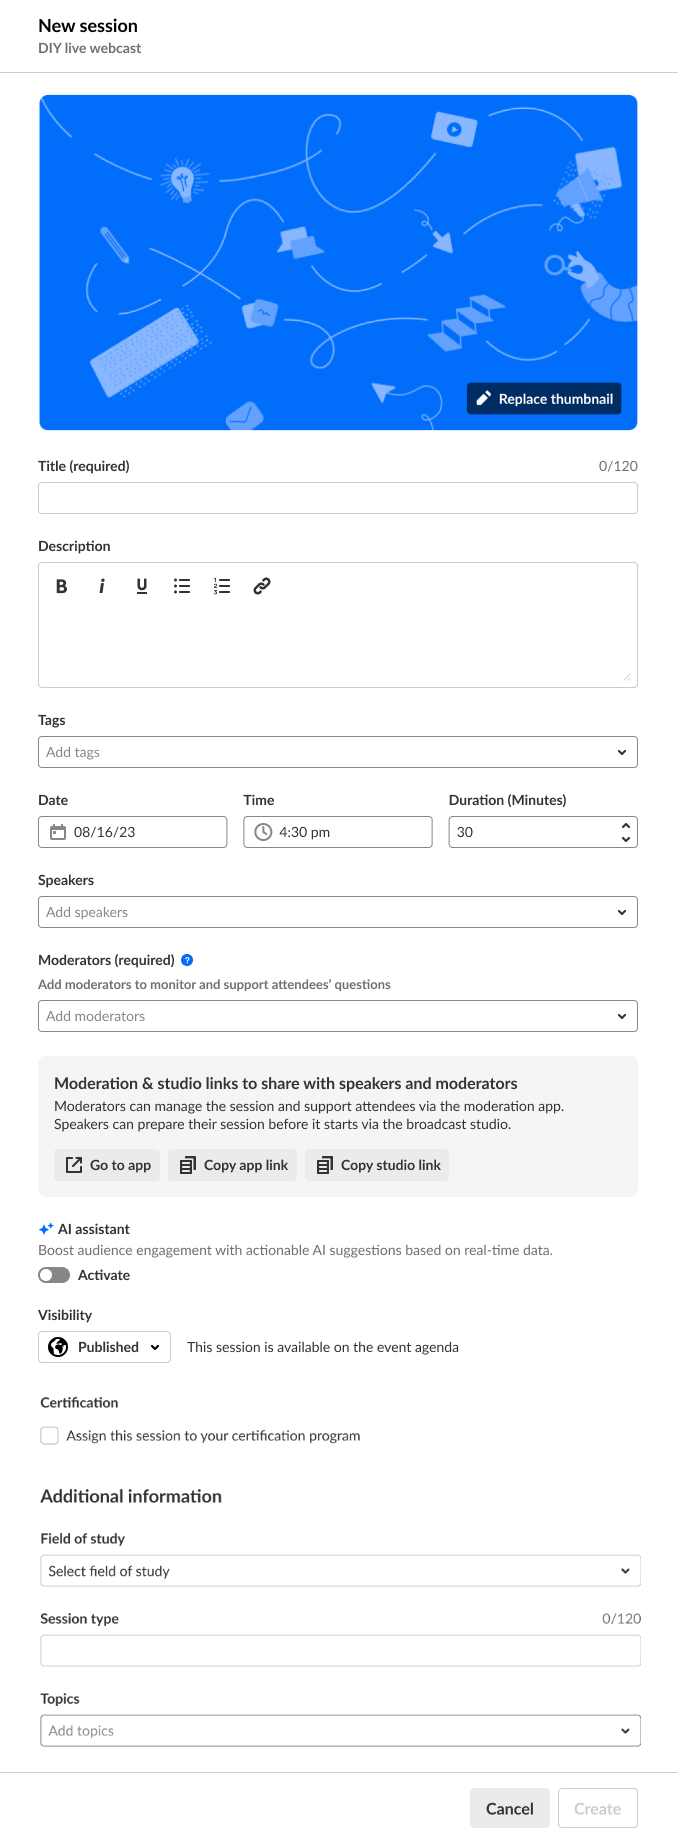Apply italic formatting in Description editor
This screenshot has width=678, height=1843.
(x=101, y=586)
